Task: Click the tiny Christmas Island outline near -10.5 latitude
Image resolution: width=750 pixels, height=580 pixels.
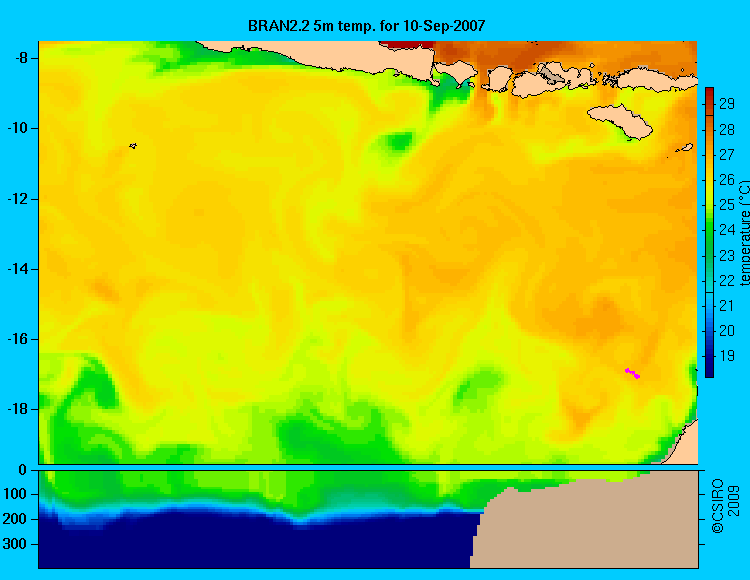Action: click(133, 146)
